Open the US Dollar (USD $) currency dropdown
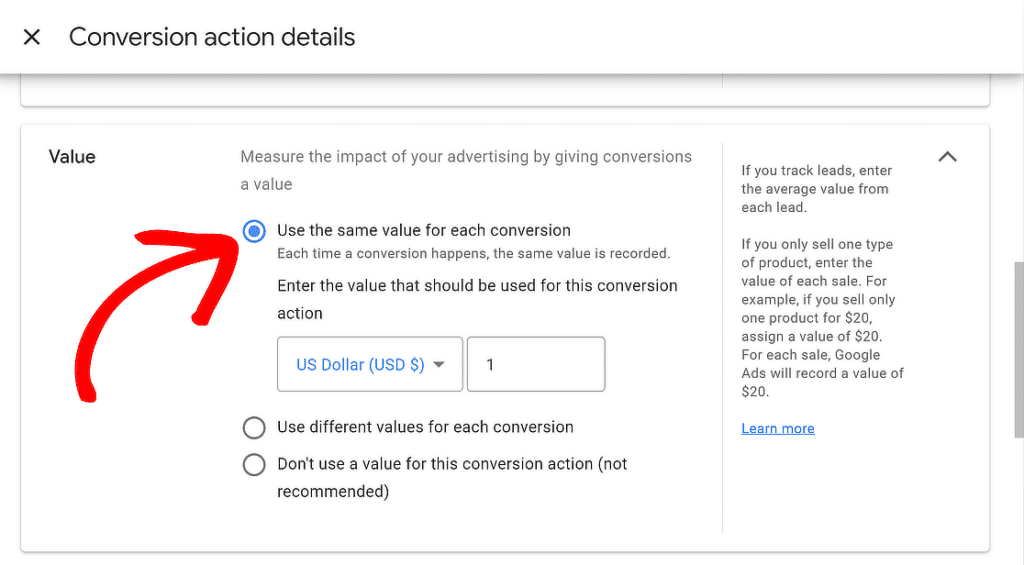This screenshot has height=565, width=1024. [370, 364]
